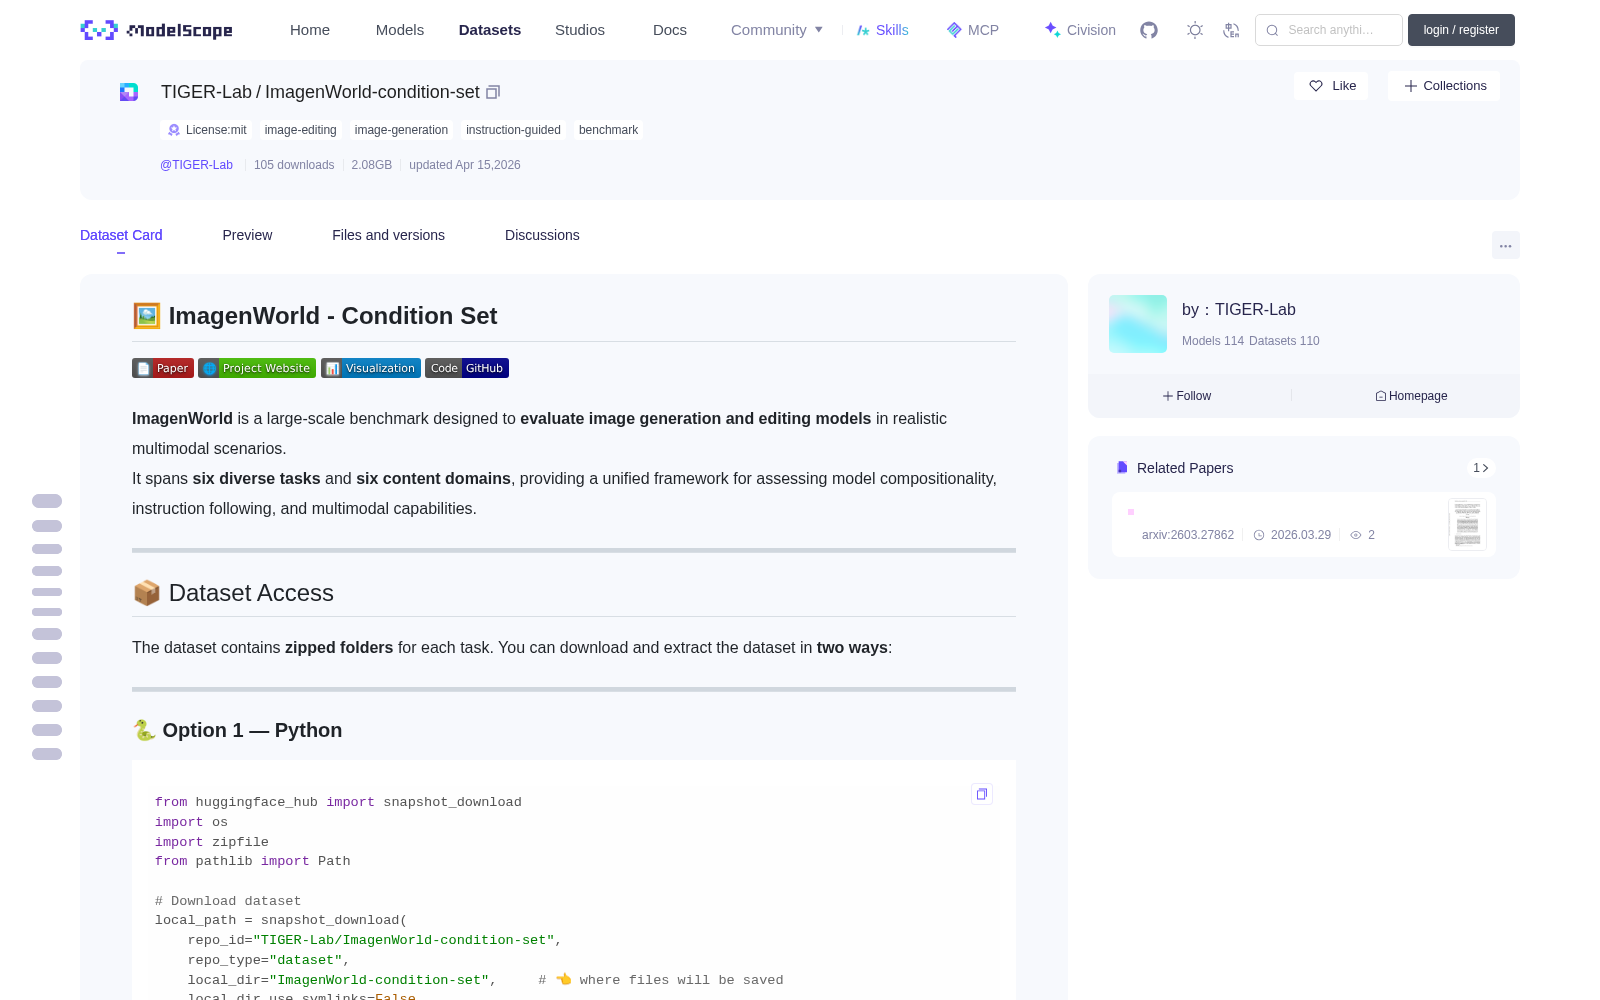1600x1000 pixels.
Task: Click the login / register button
Action: point(1461,30)
